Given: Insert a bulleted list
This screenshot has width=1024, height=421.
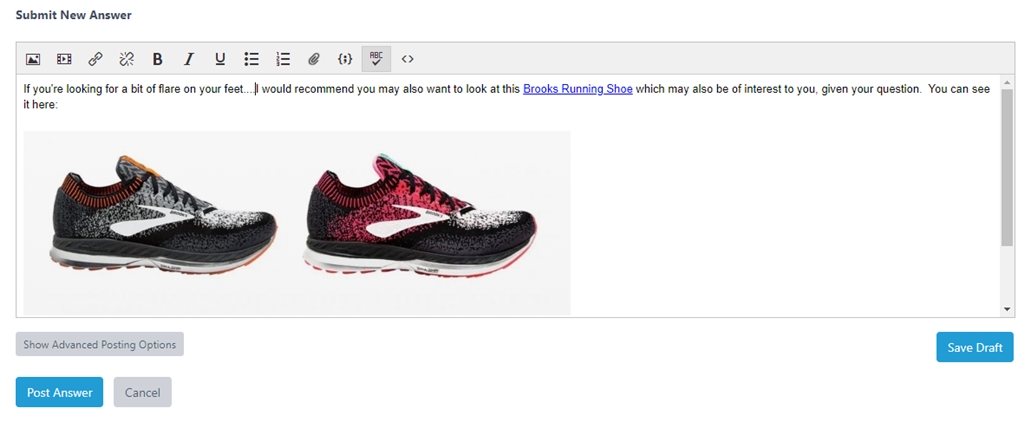Looking at the screenshot, I should [x=251, y=59].
